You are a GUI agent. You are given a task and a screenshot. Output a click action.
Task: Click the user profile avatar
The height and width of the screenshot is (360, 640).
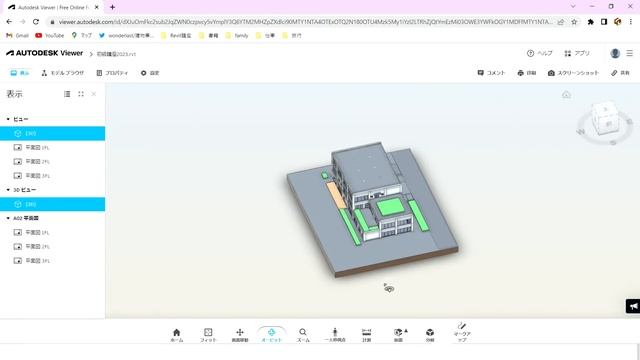(x=615, y=53)
